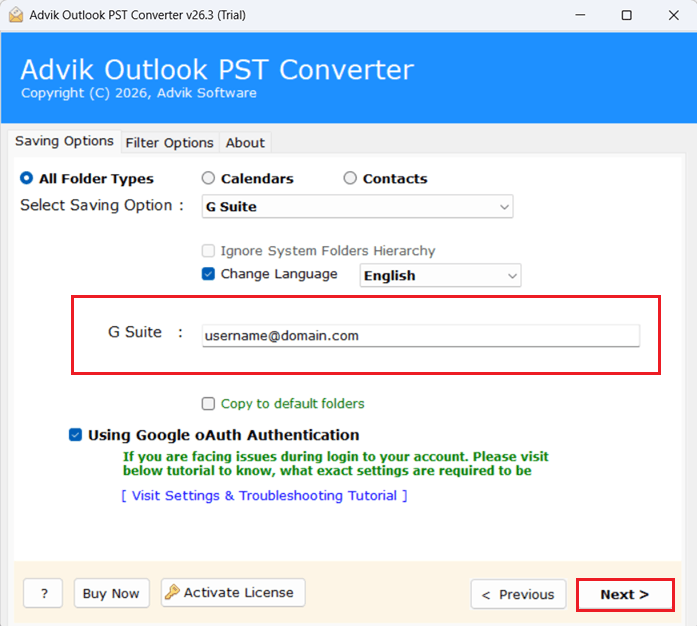Toggle Ignore System Folders Hierarchy checkbox
This screenshot has height=626, width=697.
pos(208,251)
